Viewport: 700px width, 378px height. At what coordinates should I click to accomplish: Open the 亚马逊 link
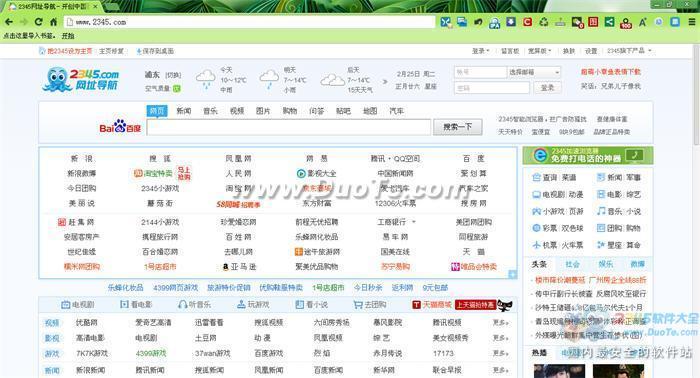click(239, 266)
